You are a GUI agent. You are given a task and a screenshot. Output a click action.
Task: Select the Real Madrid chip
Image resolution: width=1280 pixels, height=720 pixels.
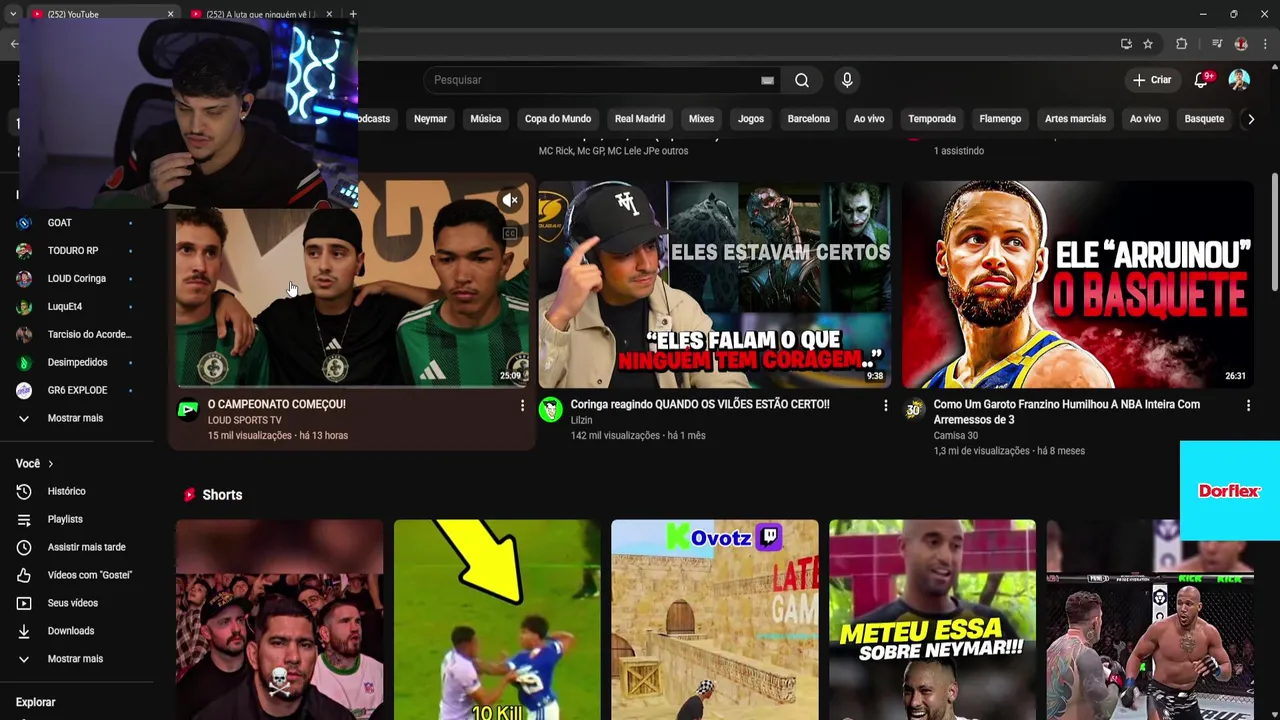(x=640, y=119)
